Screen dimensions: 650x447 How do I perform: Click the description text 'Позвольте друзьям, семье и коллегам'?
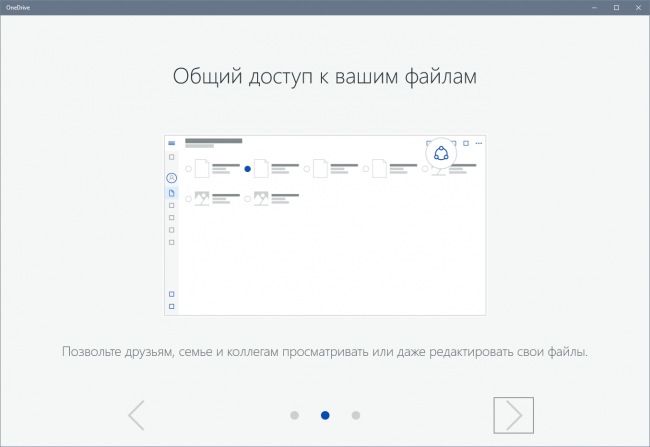[x=170, y=352]
